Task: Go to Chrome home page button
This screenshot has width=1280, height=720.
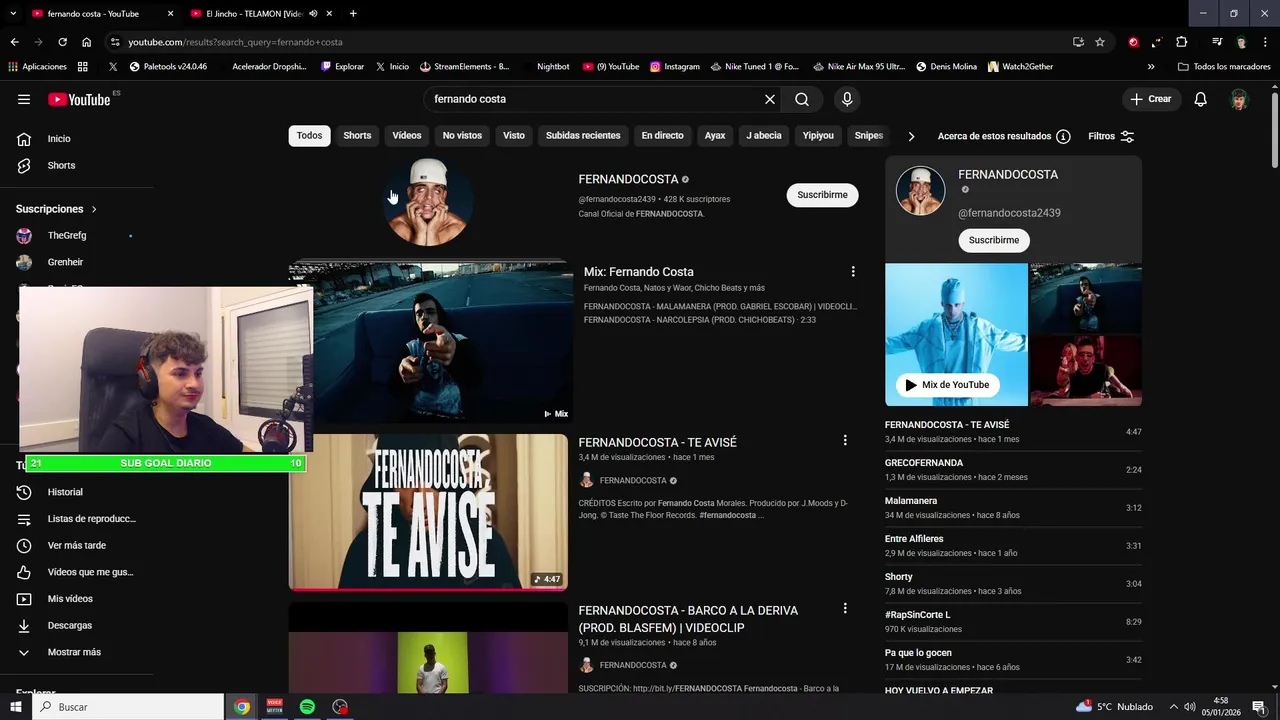Action: click(x=87, y=42)
